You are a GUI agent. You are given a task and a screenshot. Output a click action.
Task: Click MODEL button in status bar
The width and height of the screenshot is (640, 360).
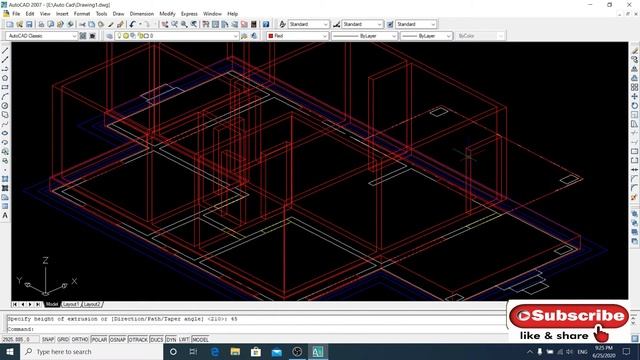point(200,339)
